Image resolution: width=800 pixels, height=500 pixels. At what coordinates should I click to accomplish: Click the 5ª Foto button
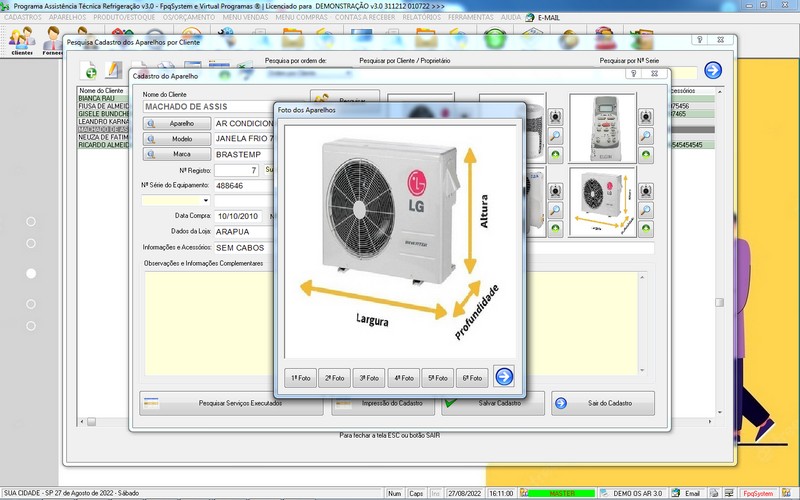pos(438,378)
